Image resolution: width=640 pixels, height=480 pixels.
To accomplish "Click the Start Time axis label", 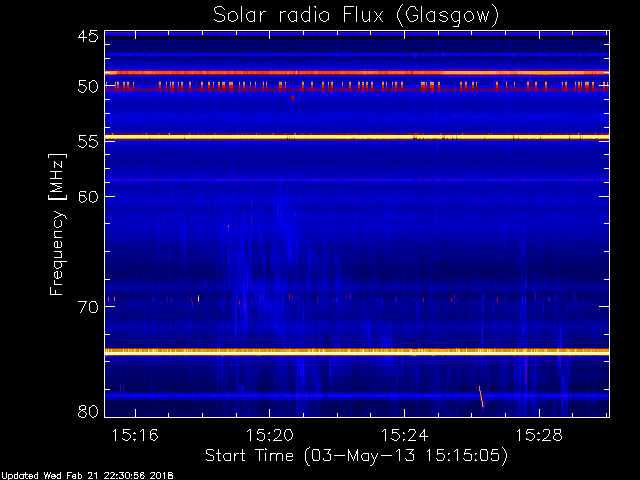I will [x=356, y=455].
